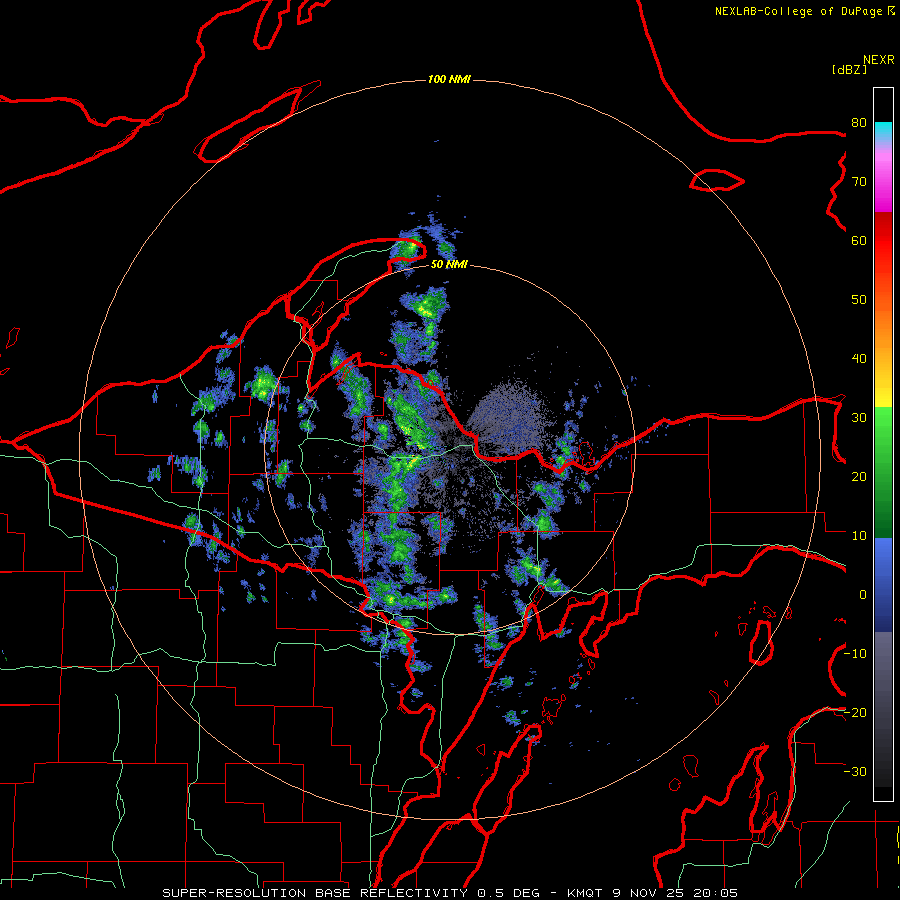The image size is (900, 900).
Task: Click the dBZ unit label above color scale
Action: pos(849,69)
